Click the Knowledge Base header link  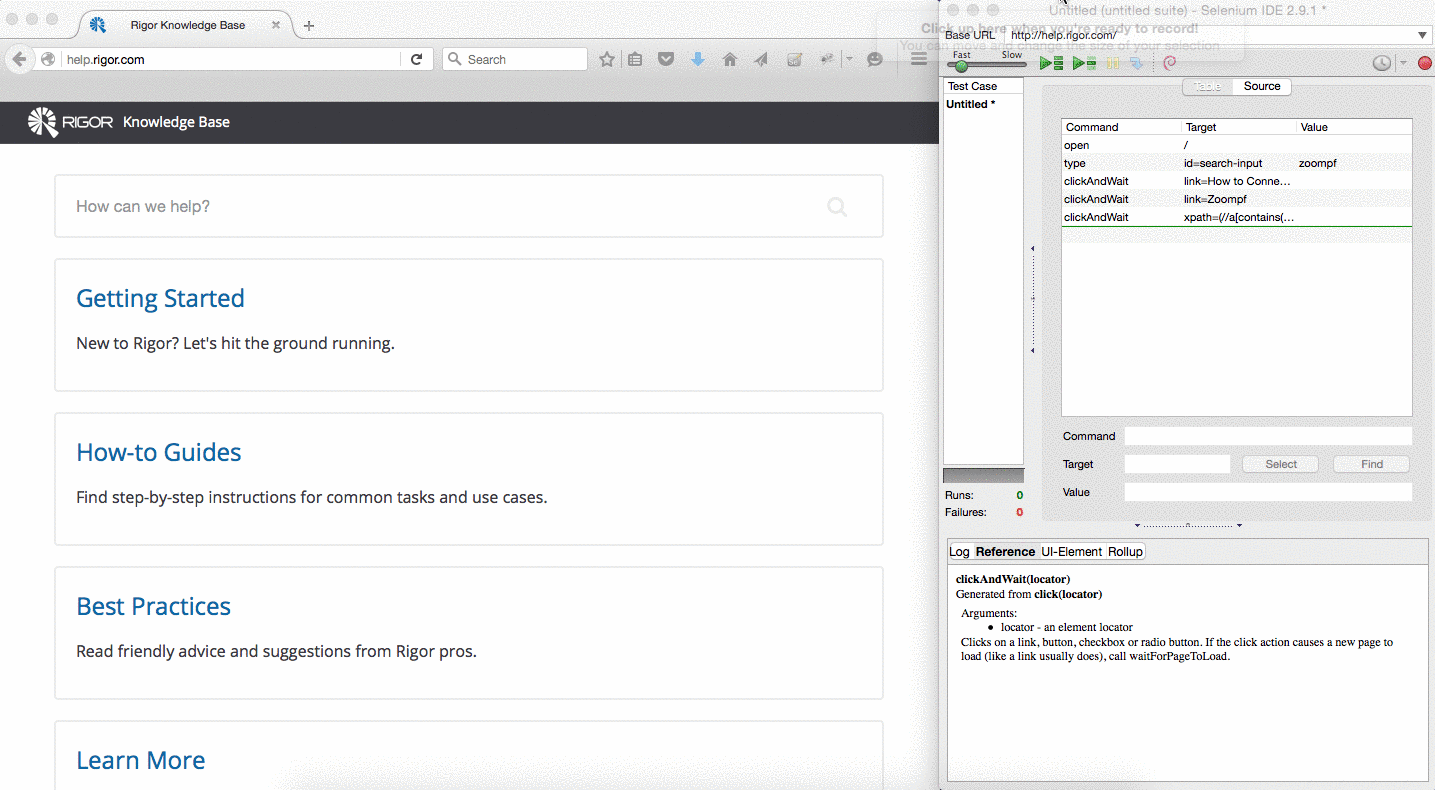point(176,122)
